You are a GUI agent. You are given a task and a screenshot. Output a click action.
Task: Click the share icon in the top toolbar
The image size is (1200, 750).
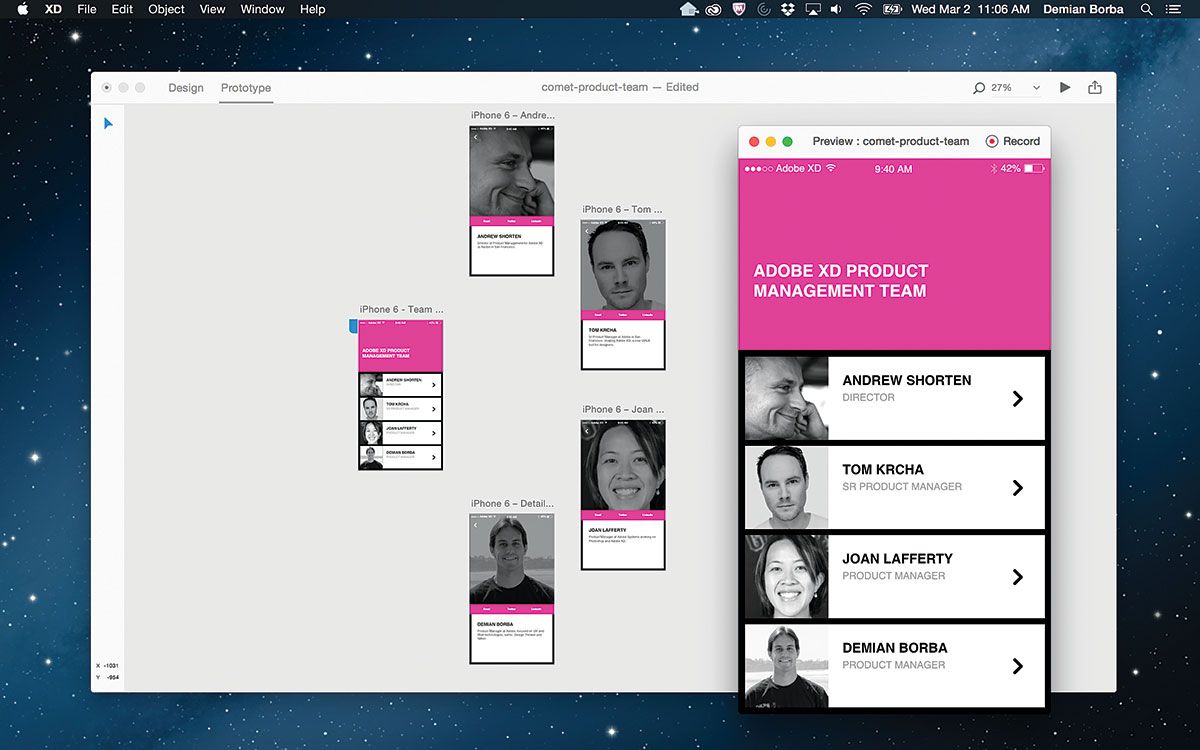pyautogui.click(x=1094, y=87)
